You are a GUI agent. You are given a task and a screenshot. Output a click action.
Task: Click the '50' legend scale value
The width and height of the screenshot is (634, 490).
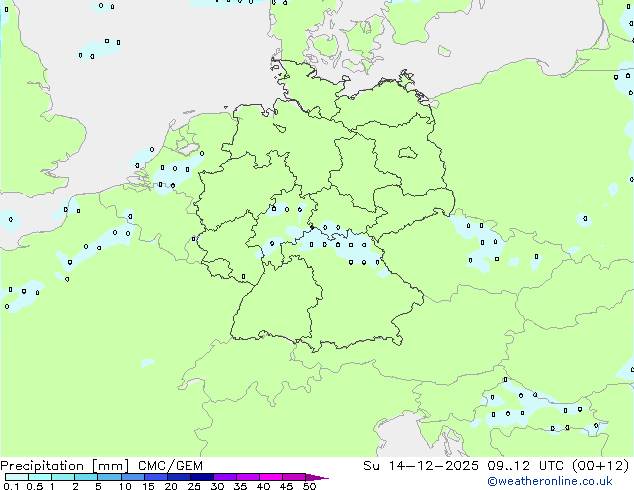[310, 486]
